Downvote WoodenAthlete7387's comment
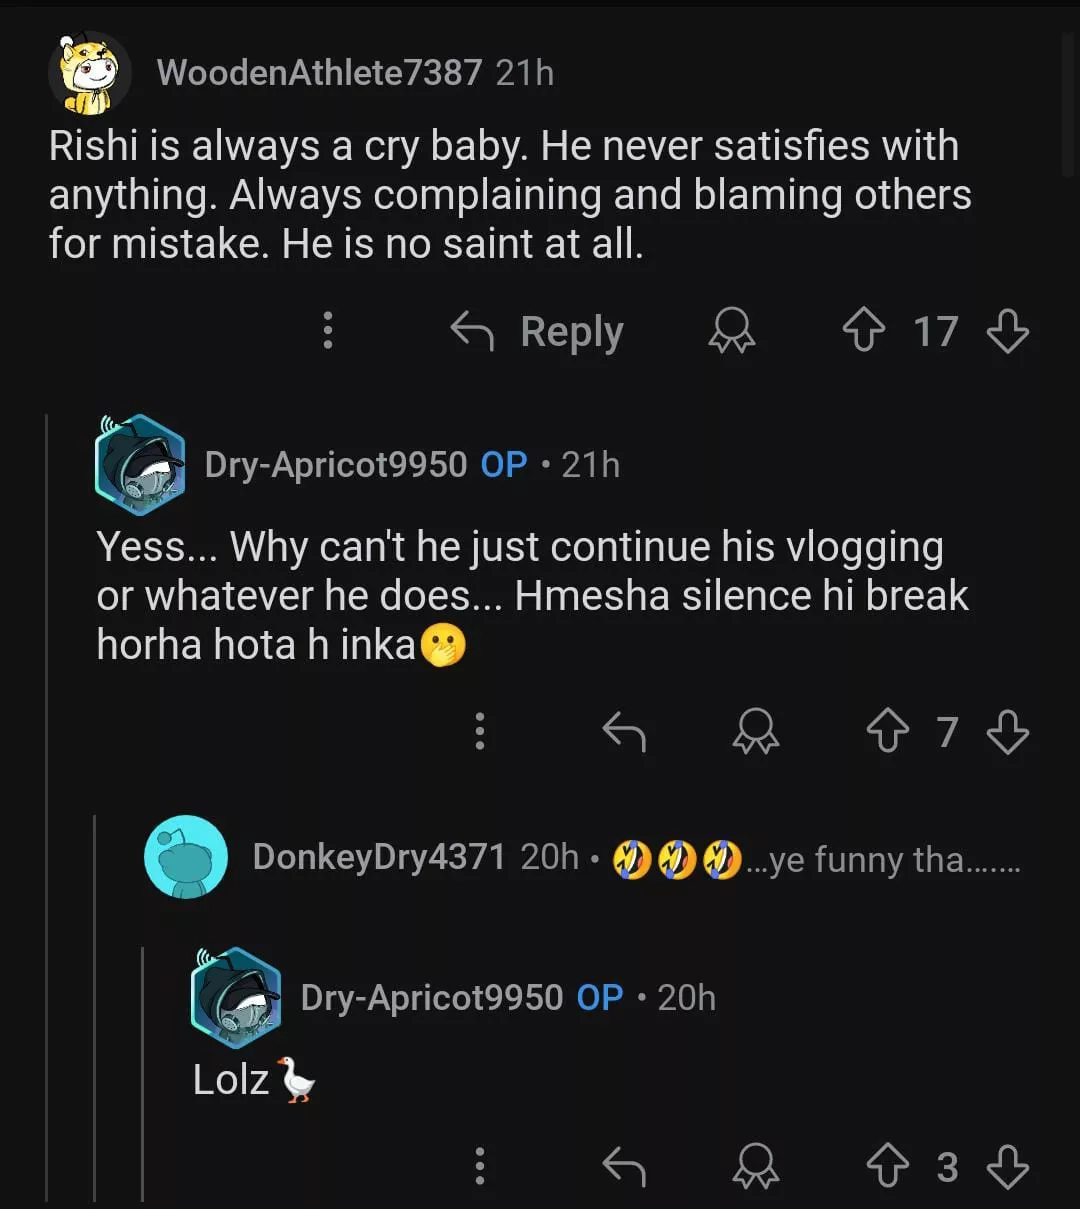 coord(1007,331)
